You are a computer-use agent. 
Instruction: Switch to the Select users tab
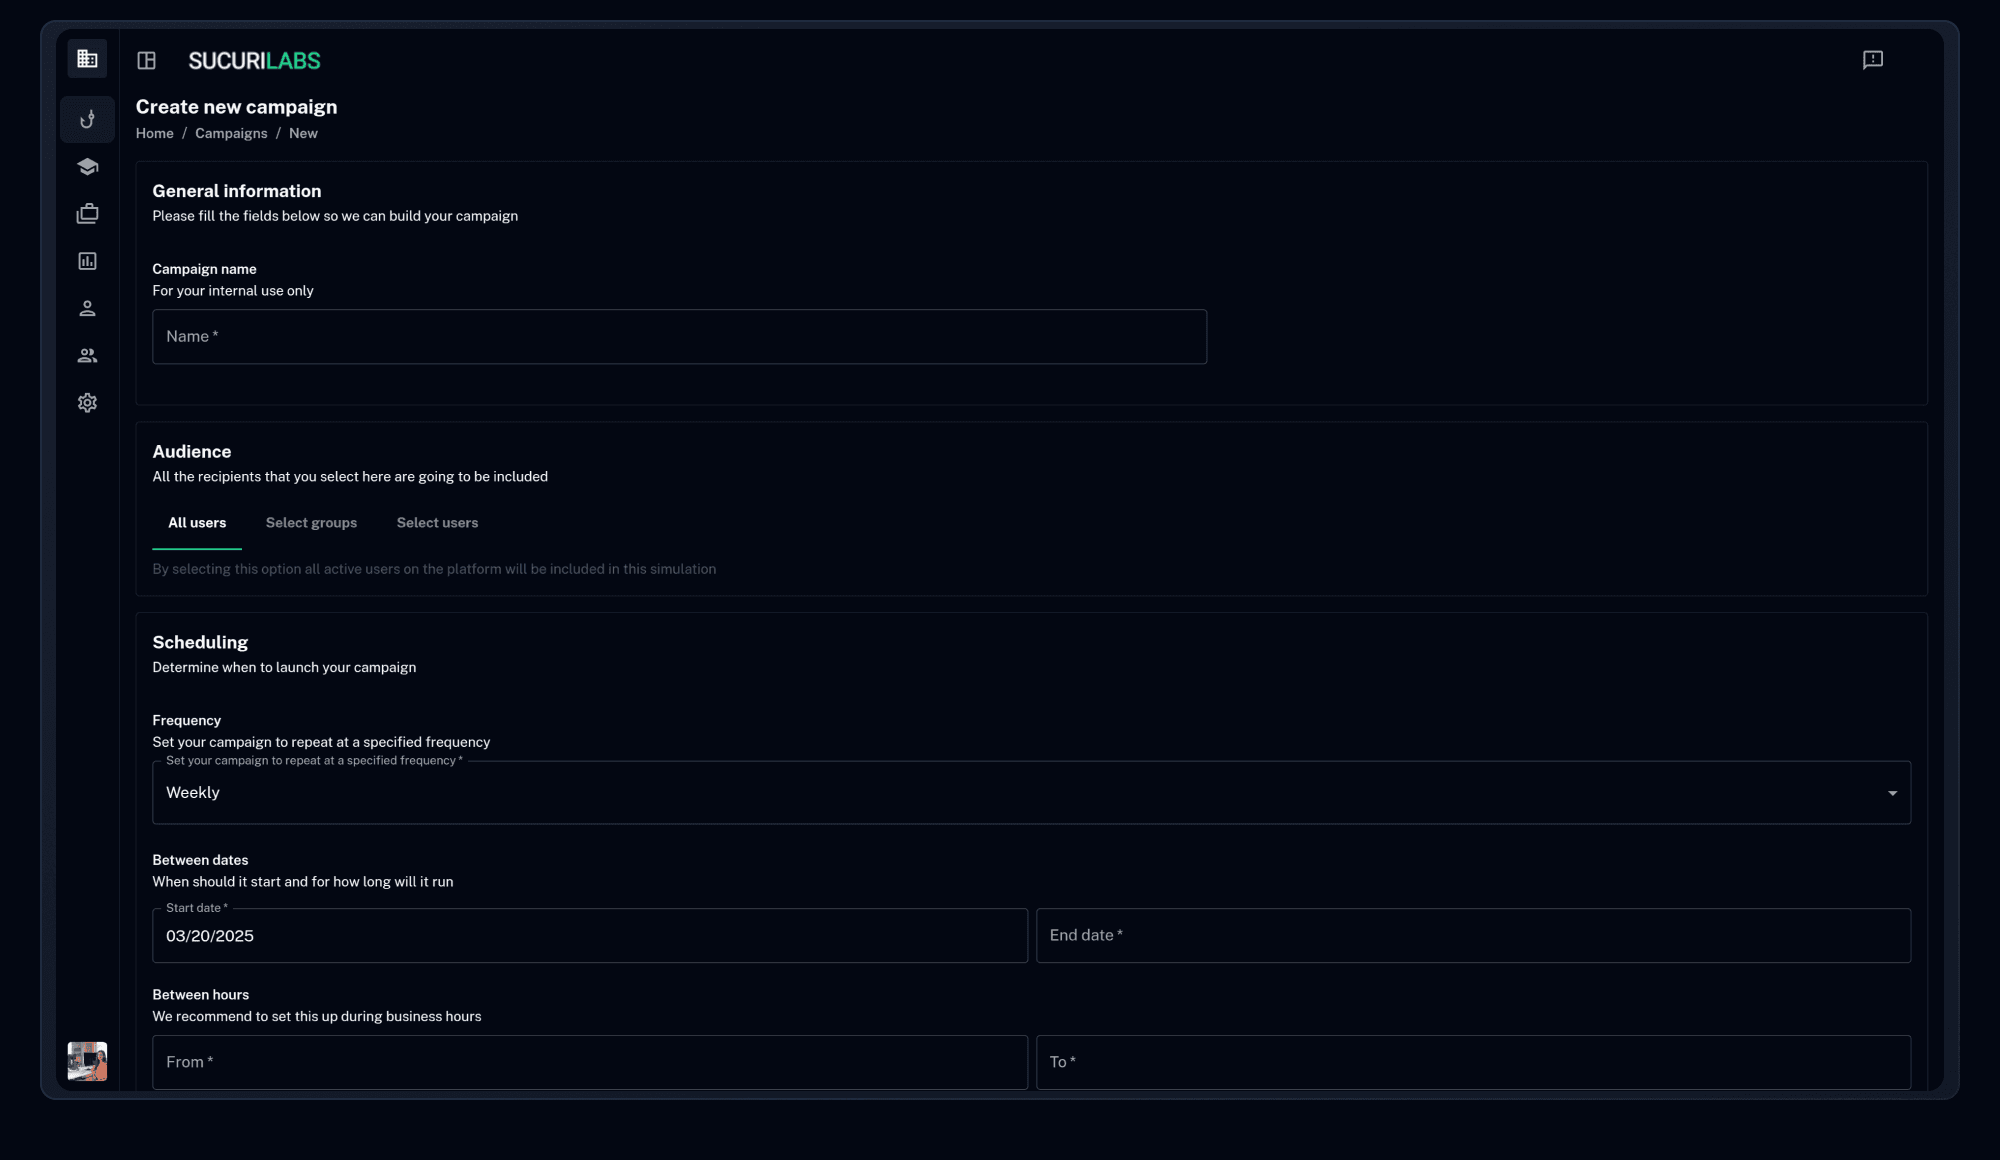tap(437, 523)
